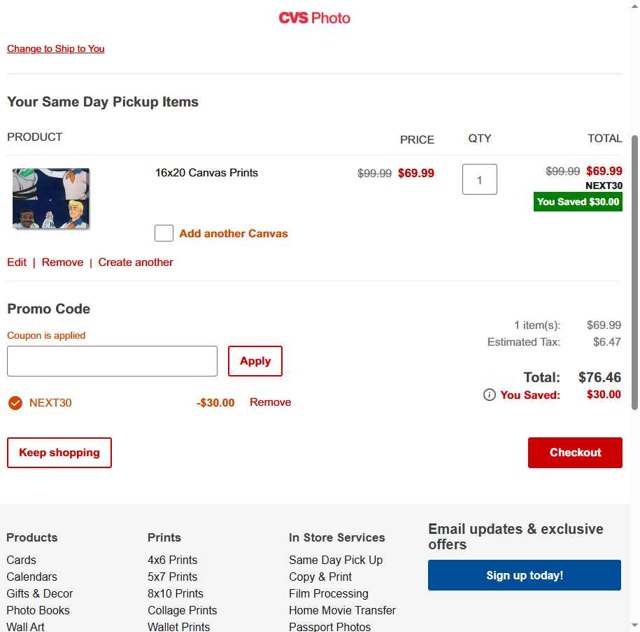Remove the canvas print from cart
The image size is (640, 632).
[62, 262]
